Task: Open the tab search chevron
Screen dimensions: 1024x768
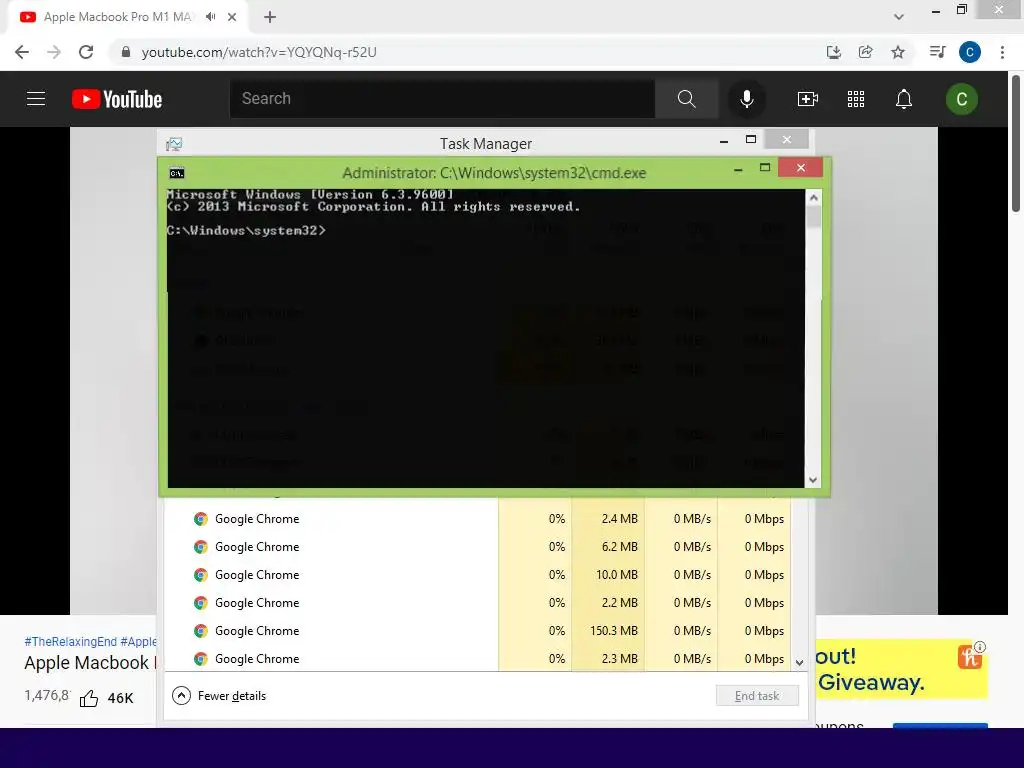Action: pos(899,17)
